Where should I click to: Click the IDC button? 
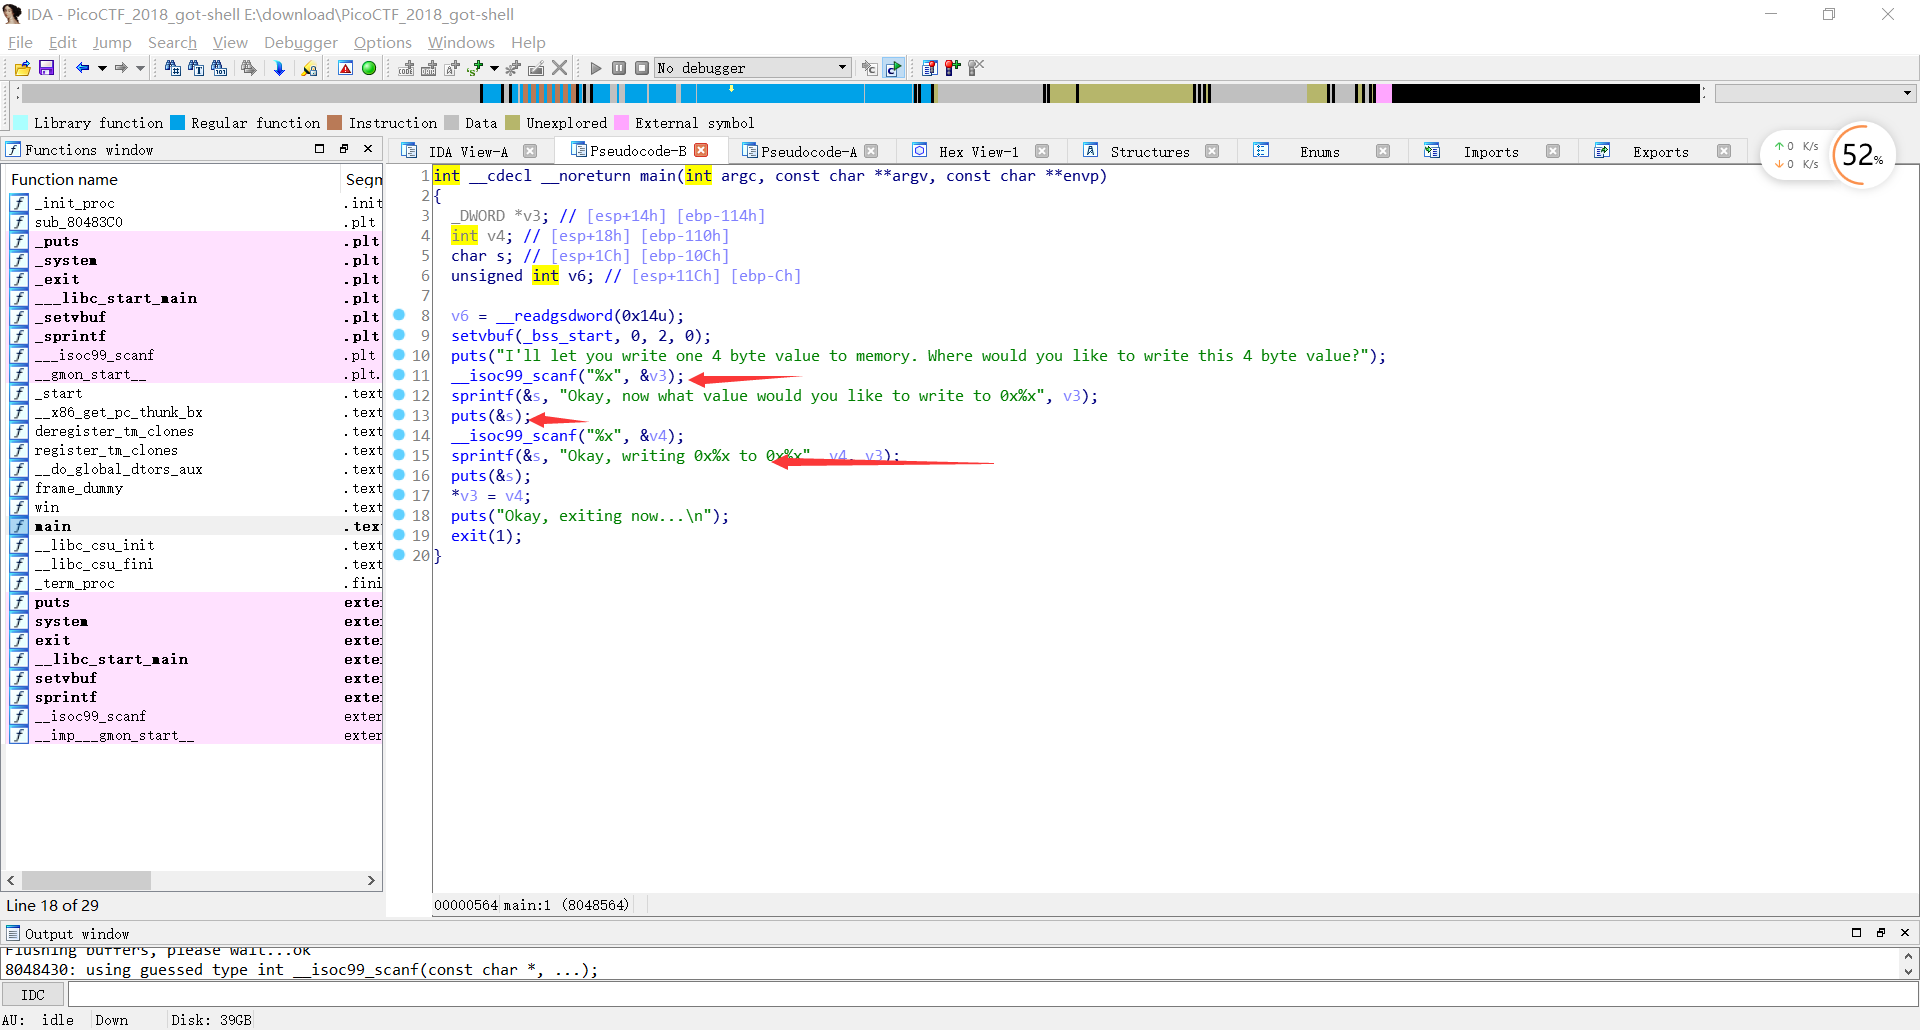pos(33,995)
